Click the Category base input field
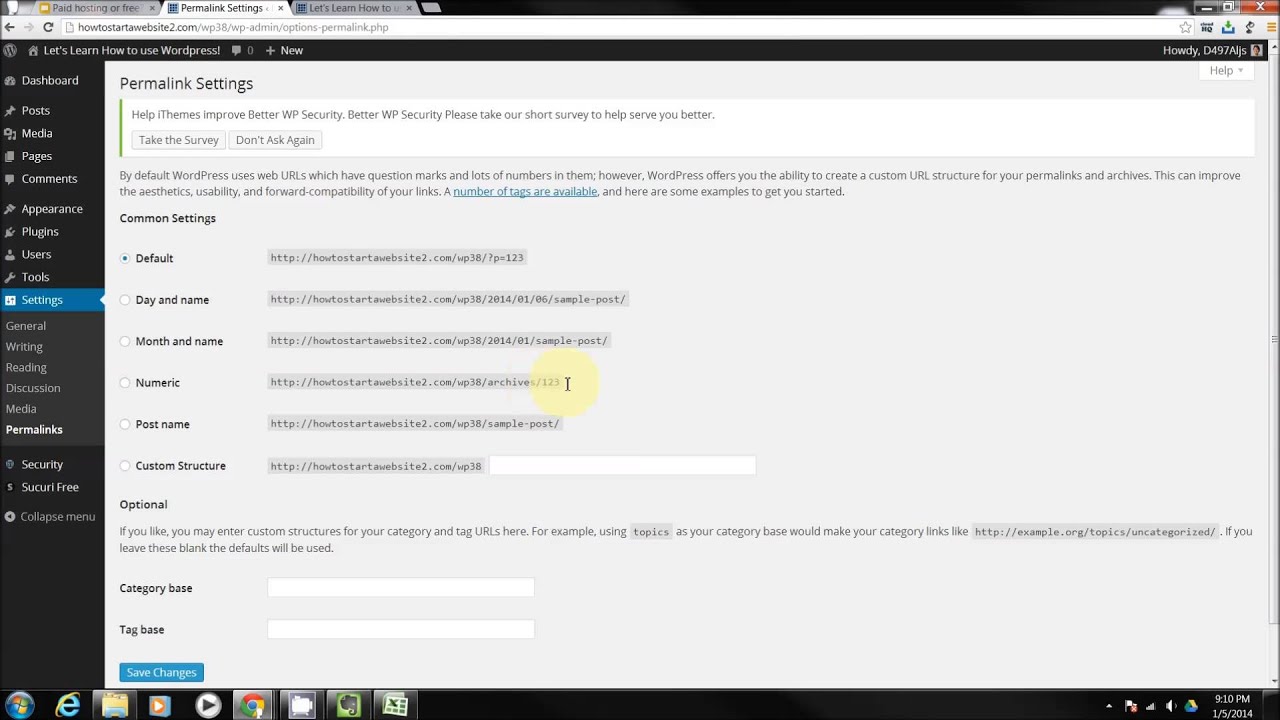Image resolution: width=1280 pixels, height=720 pixels. [401, 588]
